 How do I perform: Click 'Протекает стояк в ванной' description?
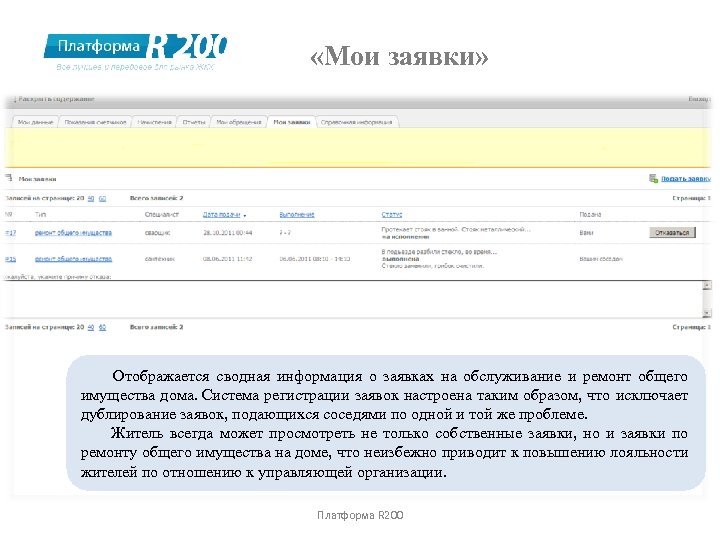point(456,229)
